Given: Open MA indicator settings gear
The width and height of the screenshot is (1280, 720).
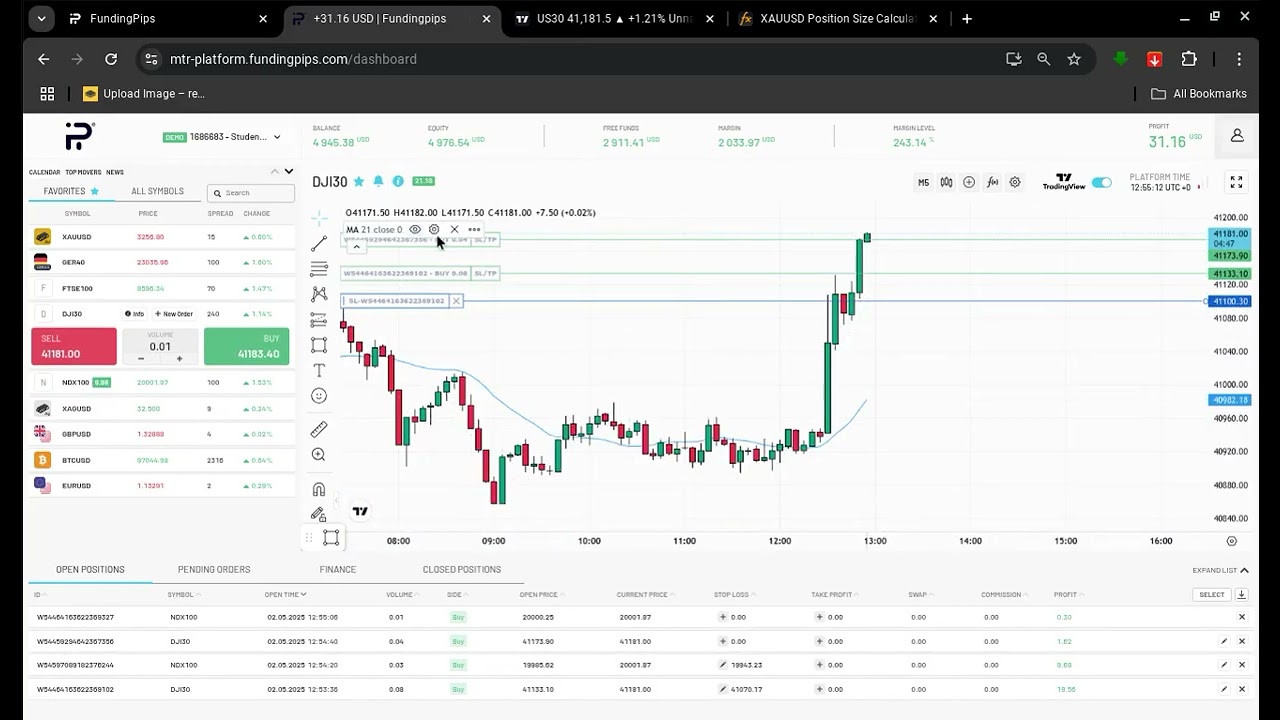Looking at the screenshot, I should click(x=434, y=229).
